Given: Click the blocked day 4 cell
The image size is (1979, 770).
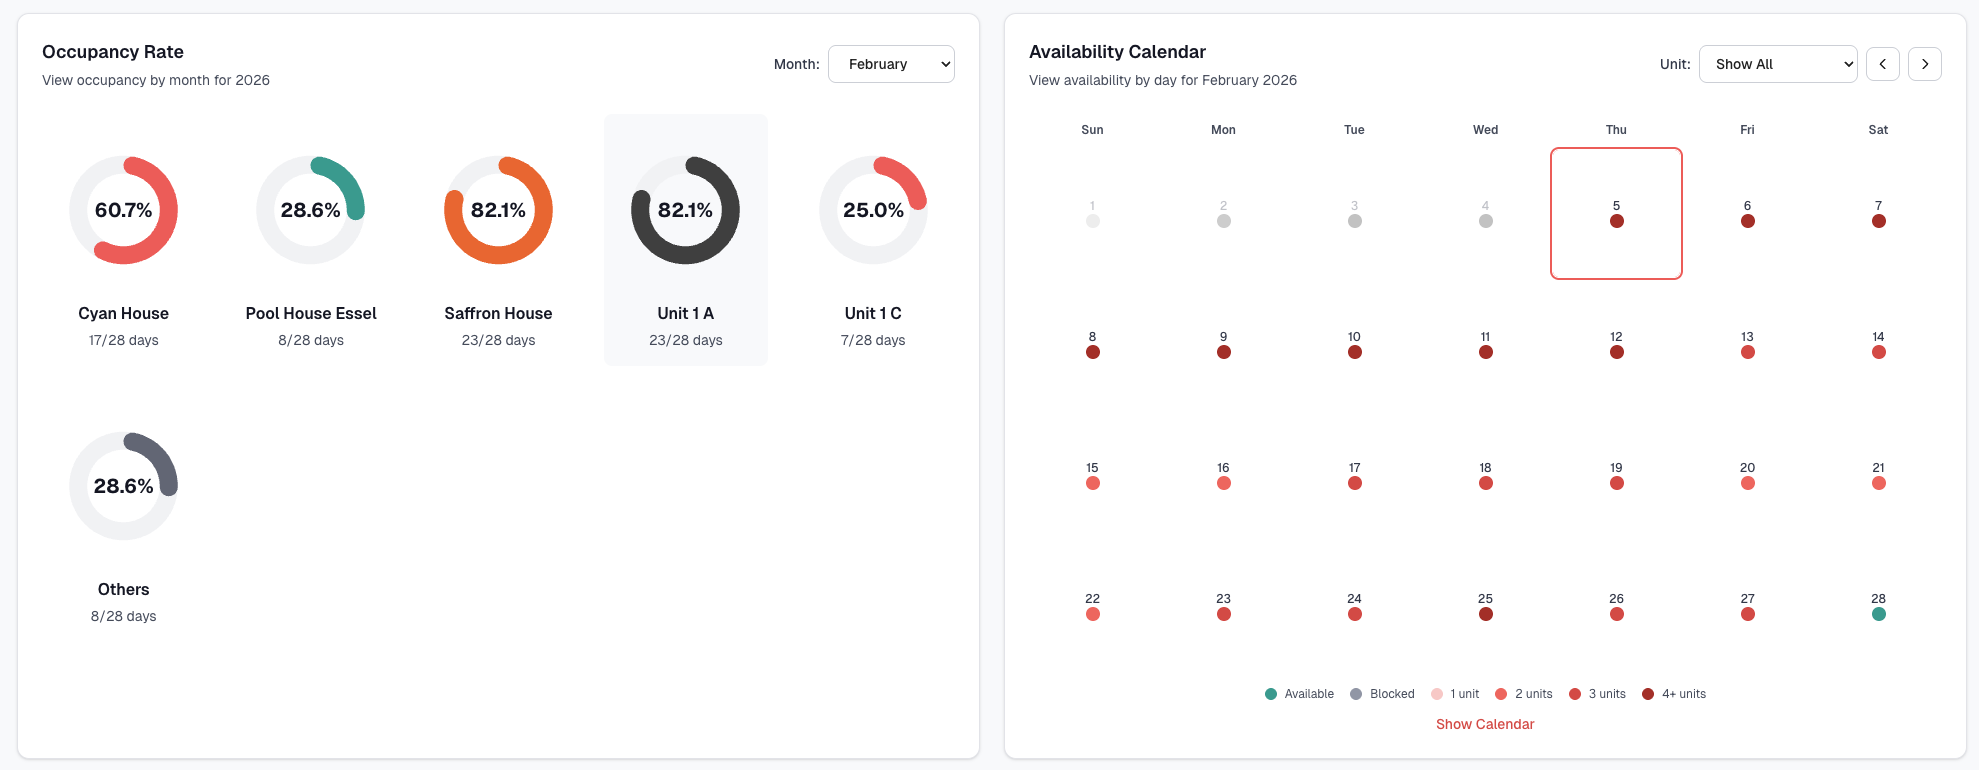Looking at the screenshot, I should (1485, 213).
